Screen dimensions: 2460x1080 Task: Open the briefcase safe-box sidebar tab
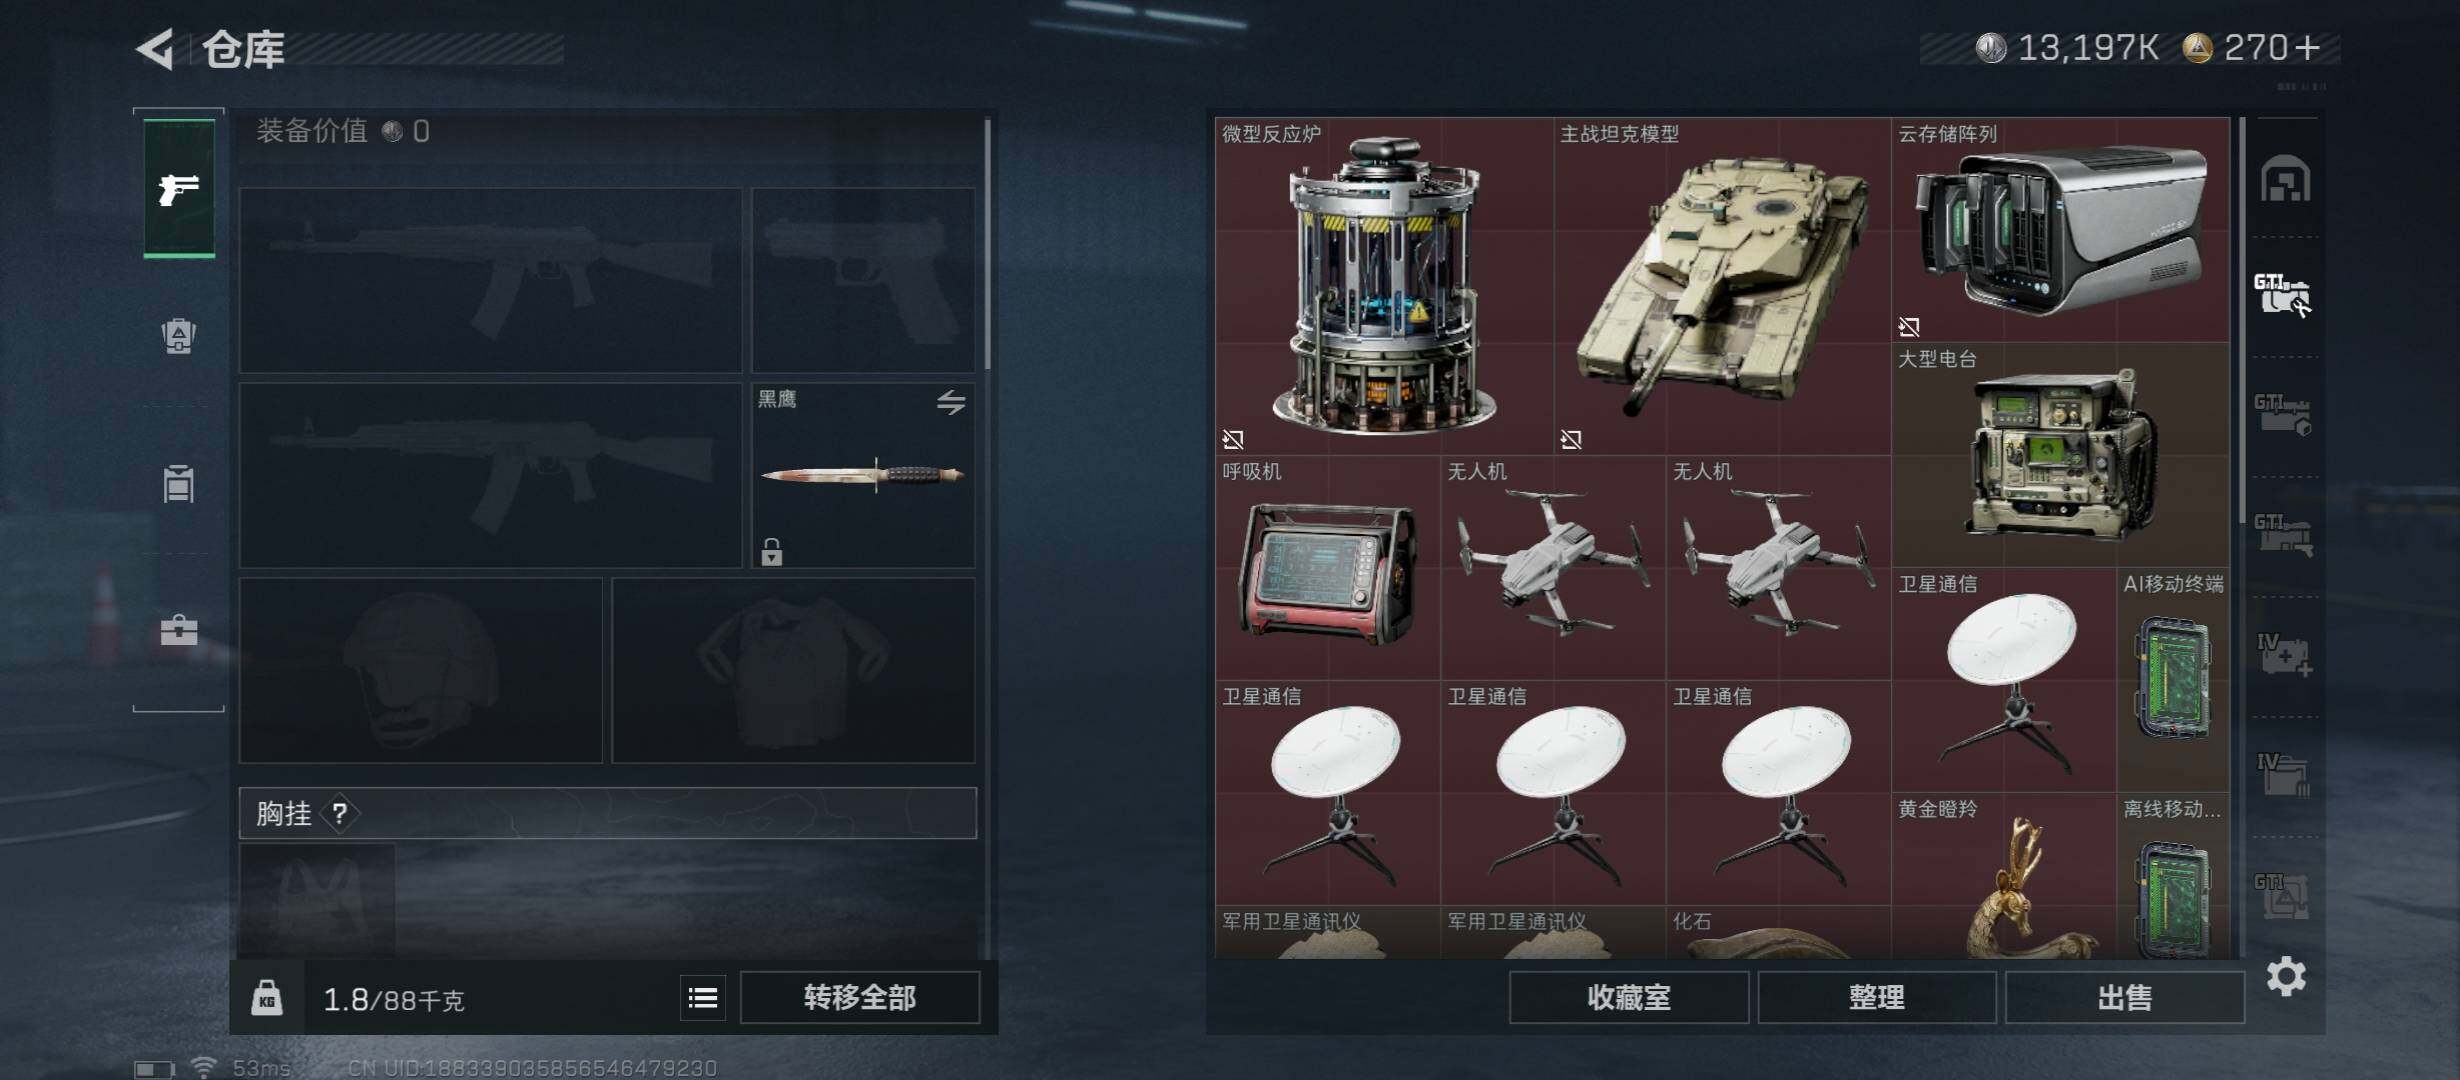[179, 630]
